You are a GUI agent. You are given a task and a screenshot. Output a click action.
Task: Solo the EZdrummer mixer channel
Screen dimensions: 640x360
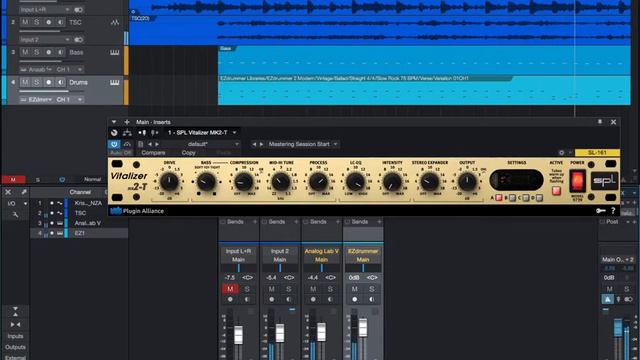point(371,289)
